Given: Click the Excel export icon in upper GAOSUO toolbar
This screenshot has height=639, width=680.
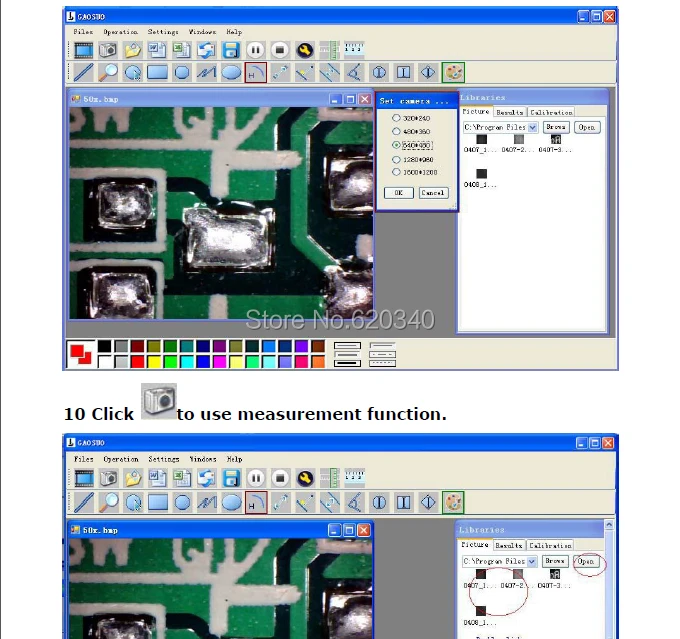Looking at the screenshot, I should coord(181,50).
